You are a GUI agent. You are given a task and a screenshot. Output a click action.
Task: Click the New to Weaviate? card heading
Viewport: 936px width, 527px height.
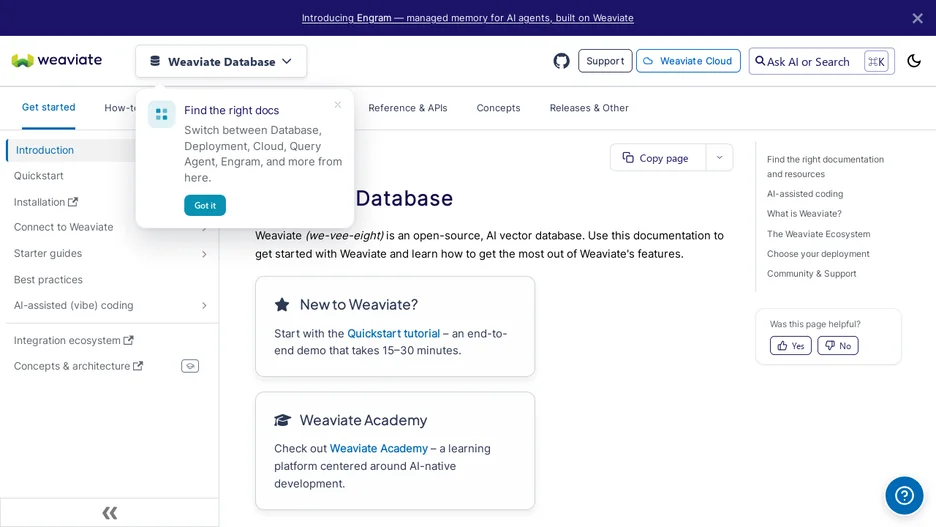pos(358,304)
